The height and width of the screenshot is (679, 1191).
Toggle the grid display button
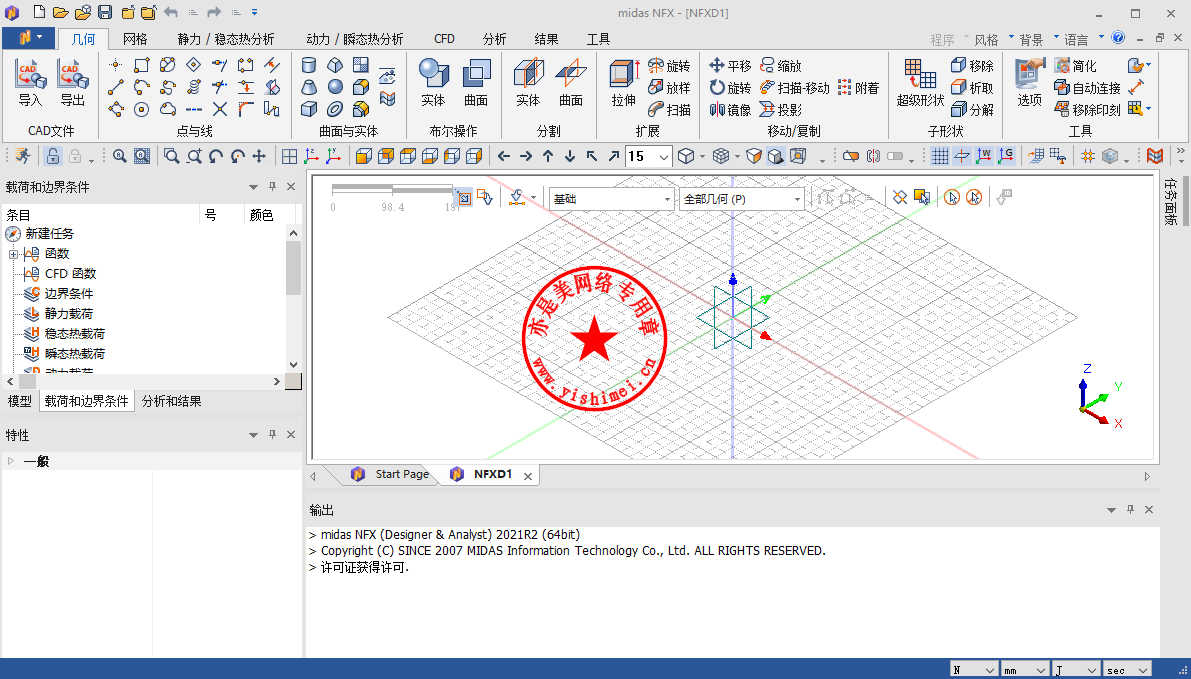click(940, 156)
